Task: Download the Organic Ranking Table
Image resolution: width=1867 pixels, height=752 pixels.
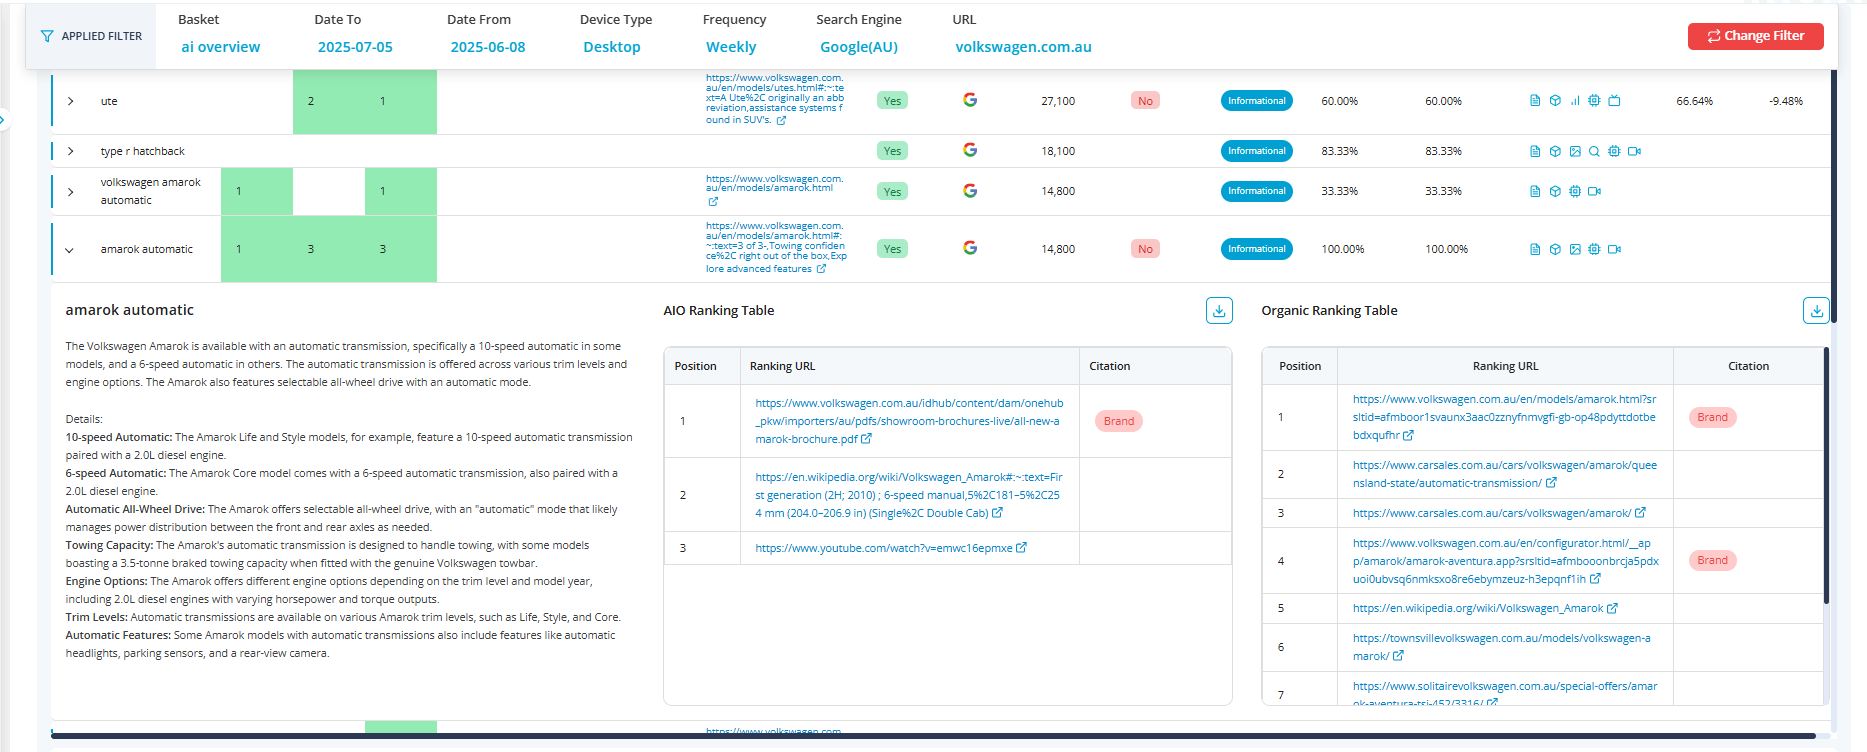Action: (1816, 311)
